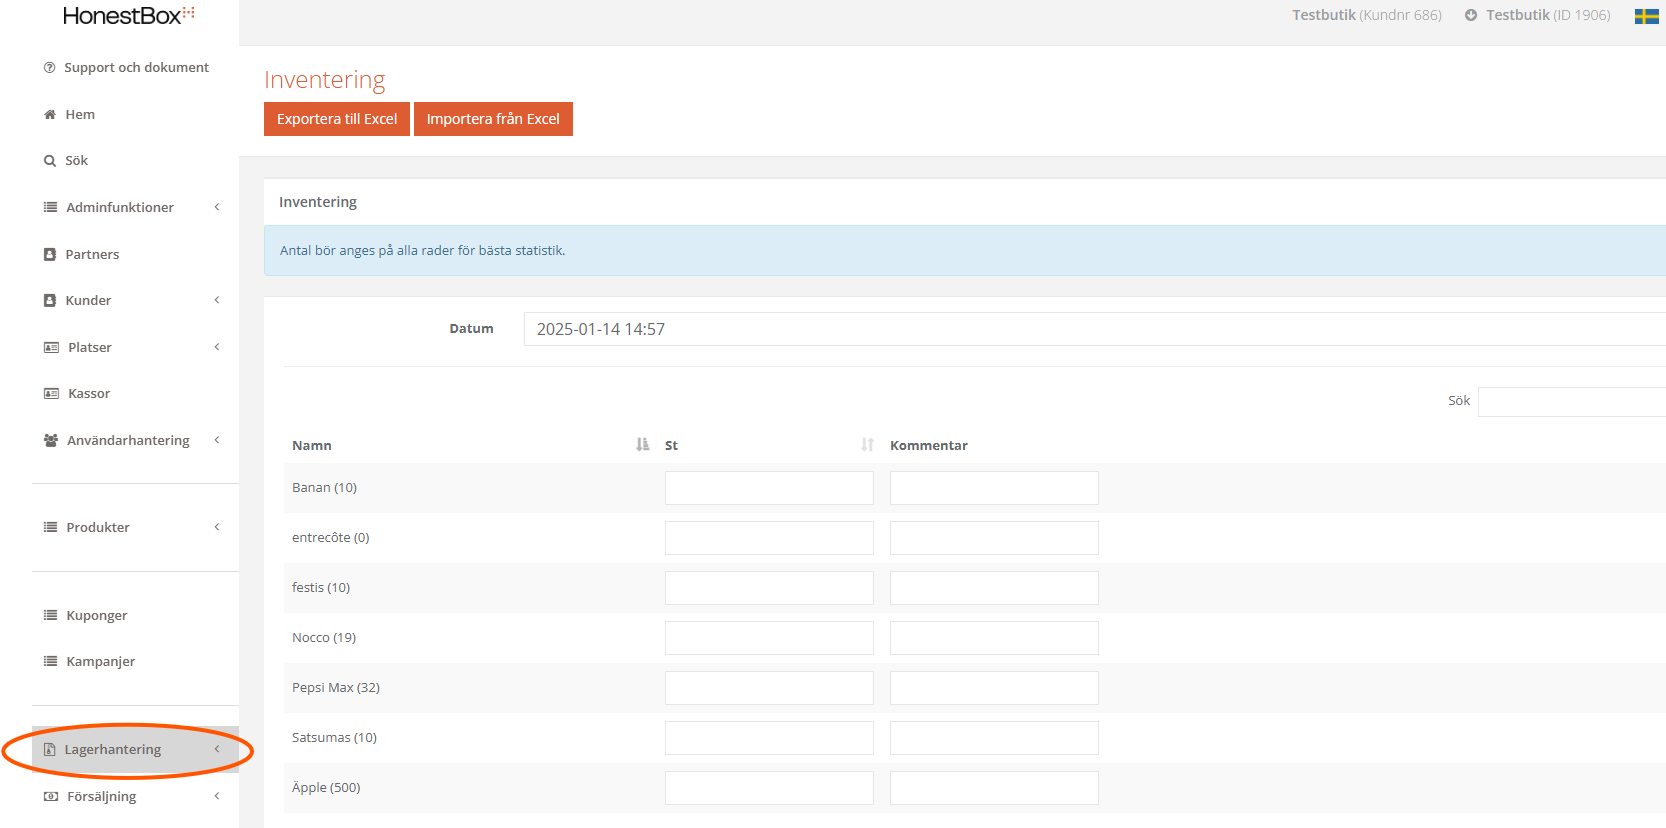Screen dimensions: 1666x828
Task: Click the question mark support icon
Action: [x=50, y=68]
